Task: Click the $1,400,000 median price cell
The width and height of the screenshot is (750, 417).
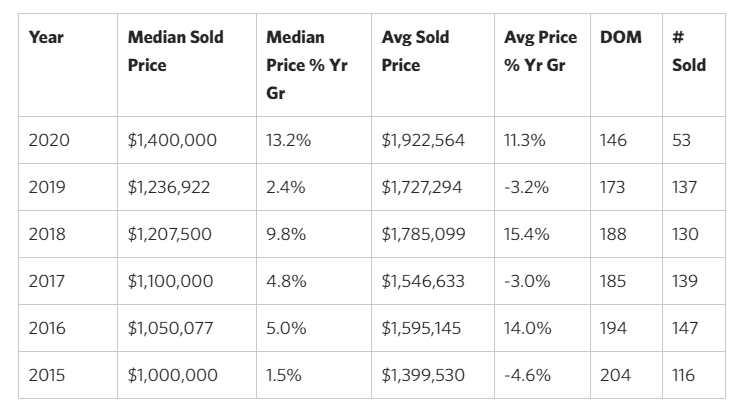Action: tap(172, 141)
